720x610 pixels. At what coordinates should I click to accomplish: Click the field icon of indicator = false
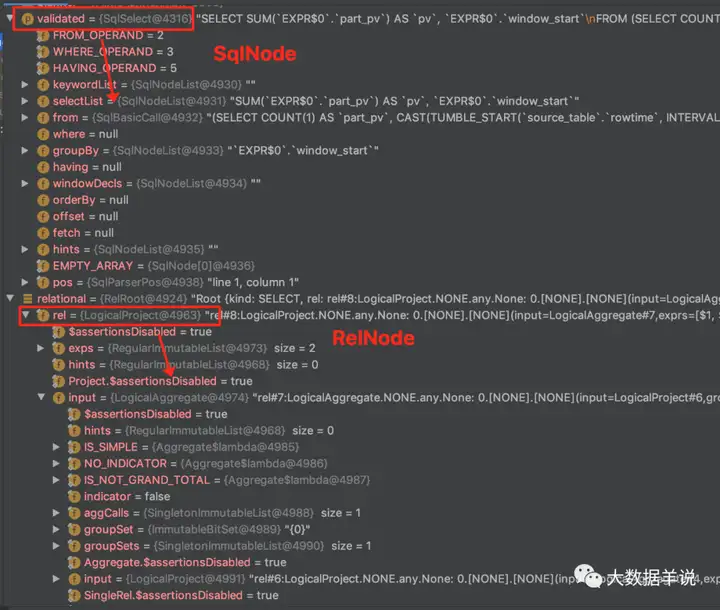pyautogui.click(x=74, y=497)
